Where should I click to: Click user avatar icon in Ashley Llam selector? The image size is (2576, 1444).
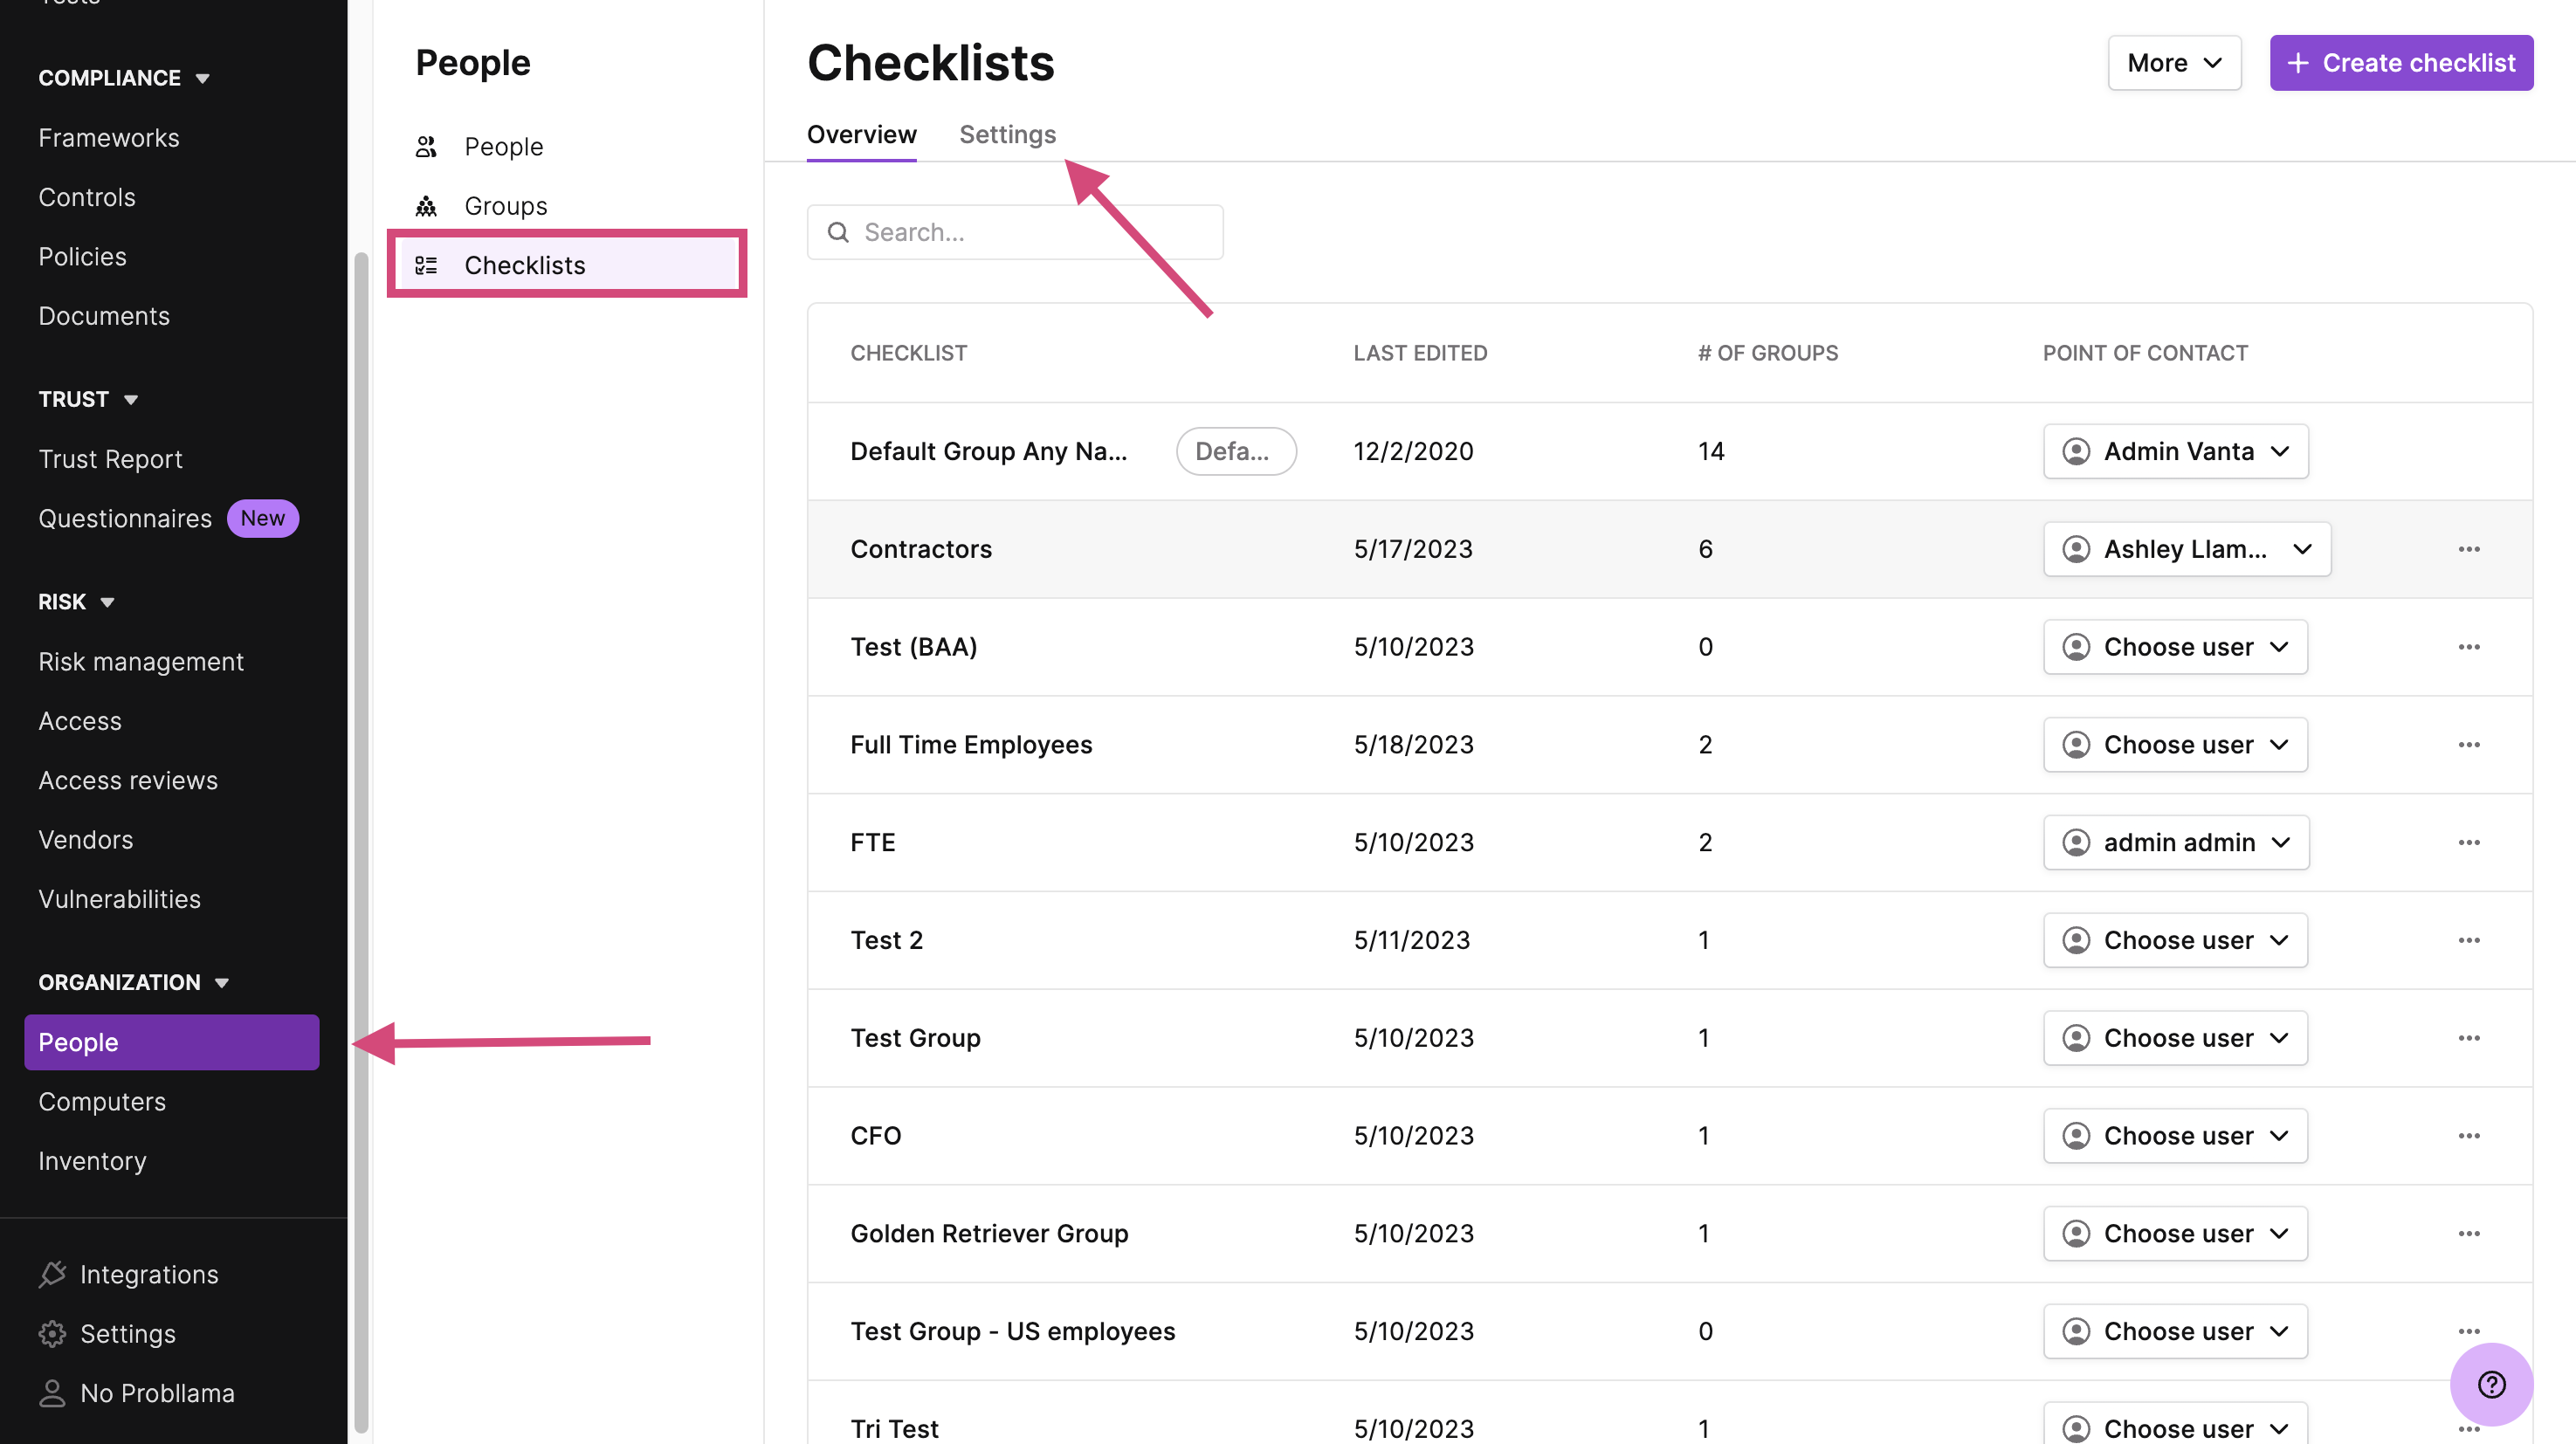pyautogui.click(x=2076, y=549)
